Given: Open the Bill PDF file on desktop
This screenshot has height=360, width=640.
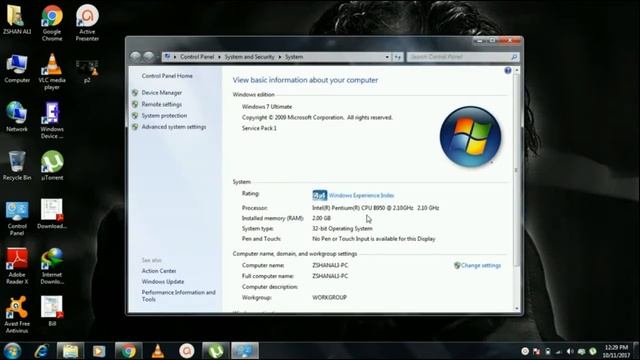Looking at the screenshot, I should [x=52, y=311].
